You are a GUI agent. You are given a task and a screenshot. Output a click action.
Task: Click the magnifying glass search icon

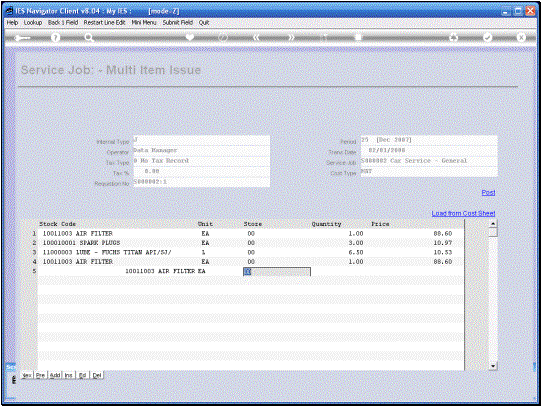coord(89,38)
